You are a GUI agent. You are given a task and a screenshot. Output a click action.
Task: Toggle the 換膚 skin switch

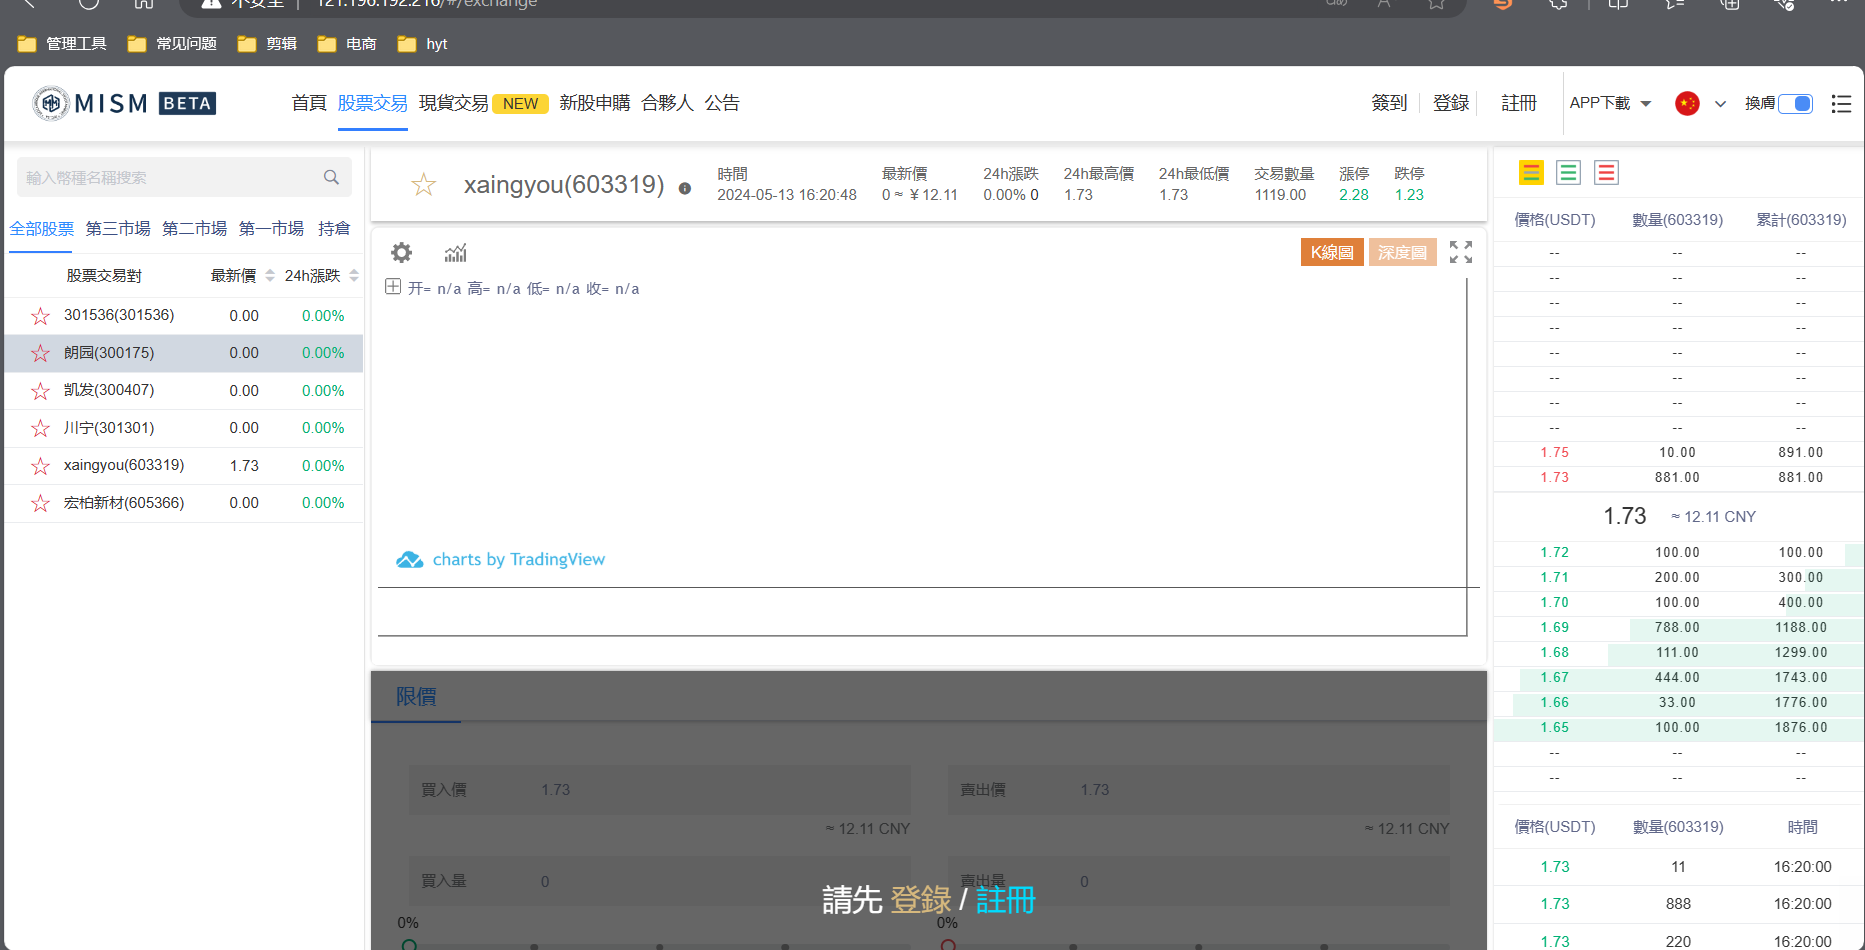[1796, 104]
